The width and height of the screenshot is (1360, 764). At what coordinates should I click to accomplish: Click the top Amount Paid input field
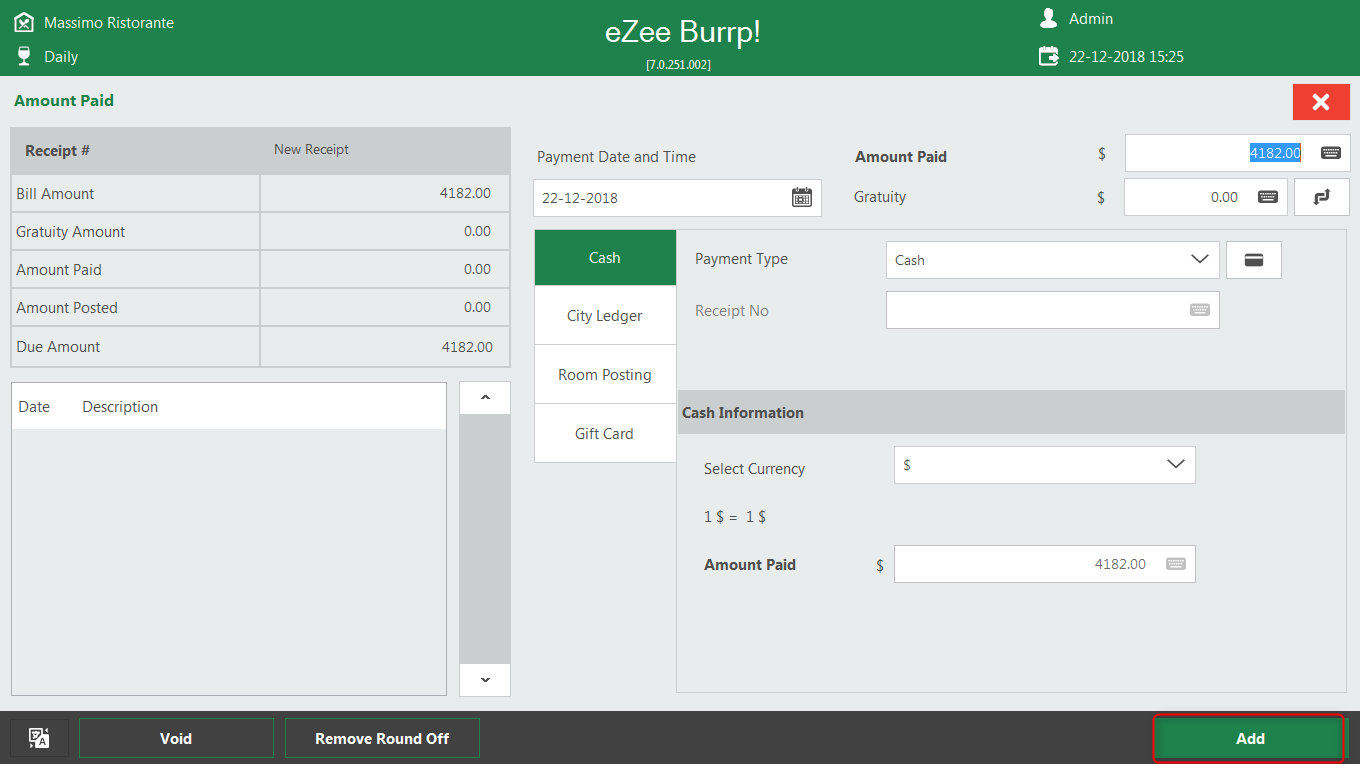point(1238,153)
